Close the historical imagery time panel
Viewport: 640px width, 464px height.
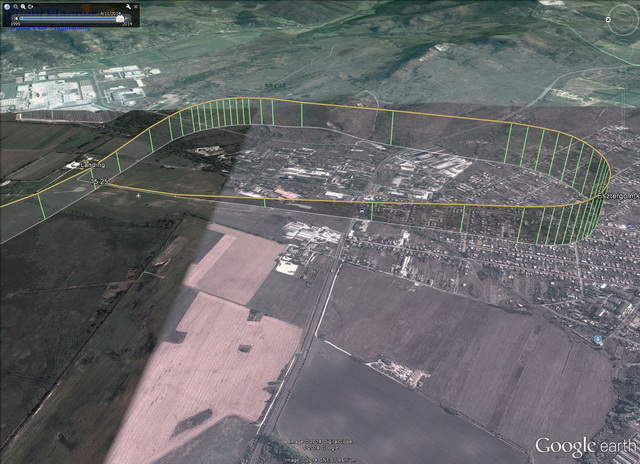pos(136,7)
